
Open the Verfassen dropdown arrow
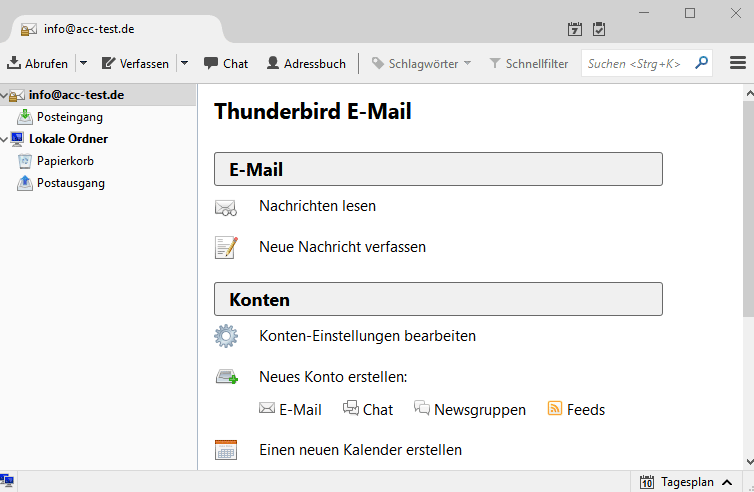tap(184, 63)
